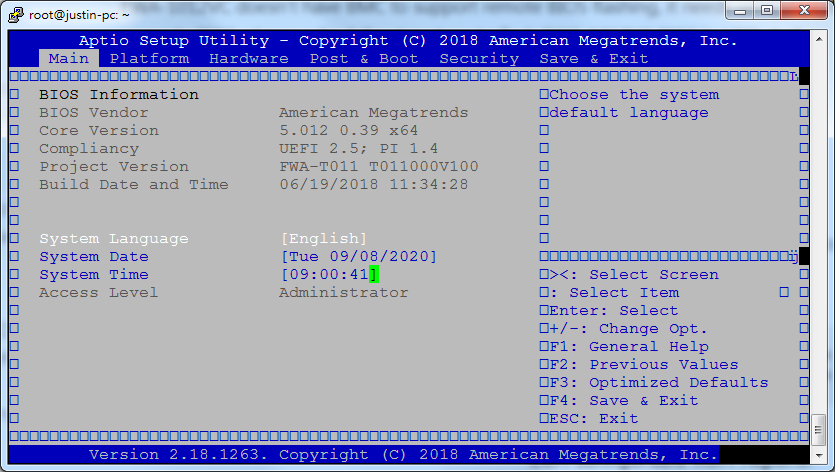The height and width of the screenshot is (472, 835).
Task: Select the System Language label
Action: click(113, 239)
